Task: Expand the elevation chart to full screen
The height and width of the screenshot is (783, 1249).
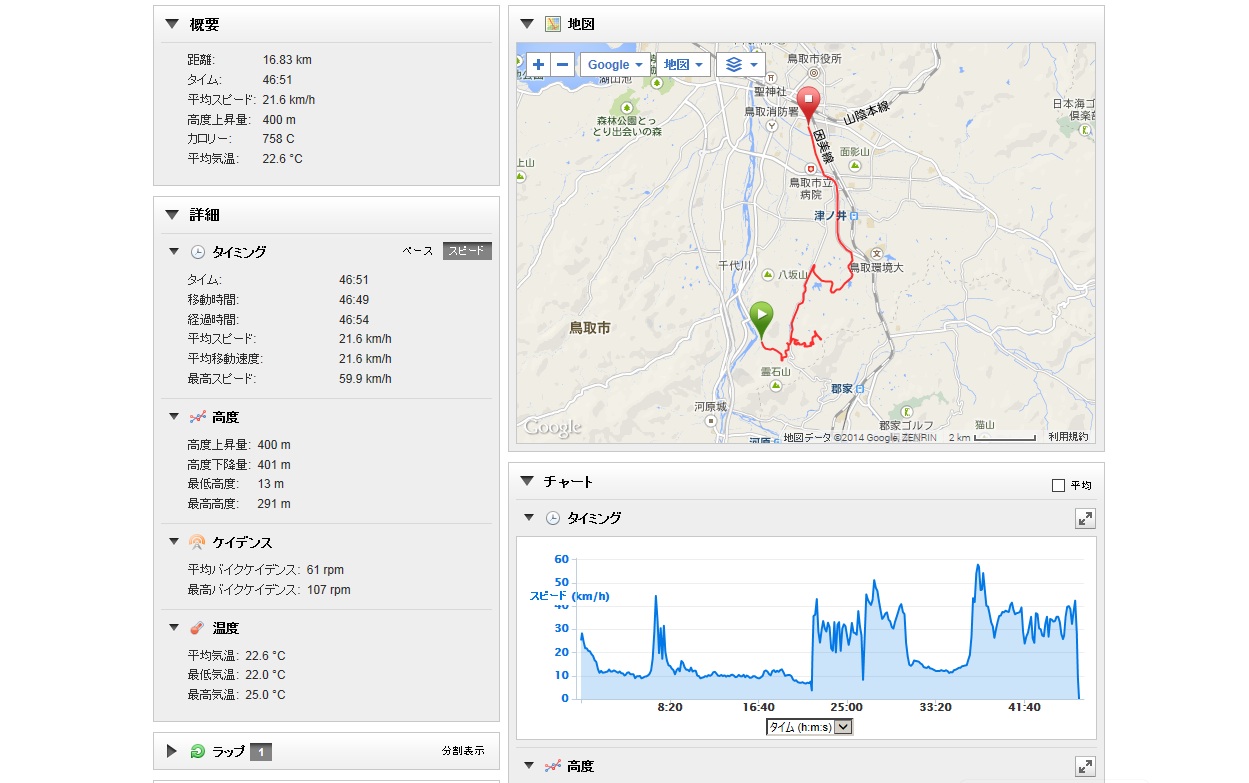Action: (1085, 767)
